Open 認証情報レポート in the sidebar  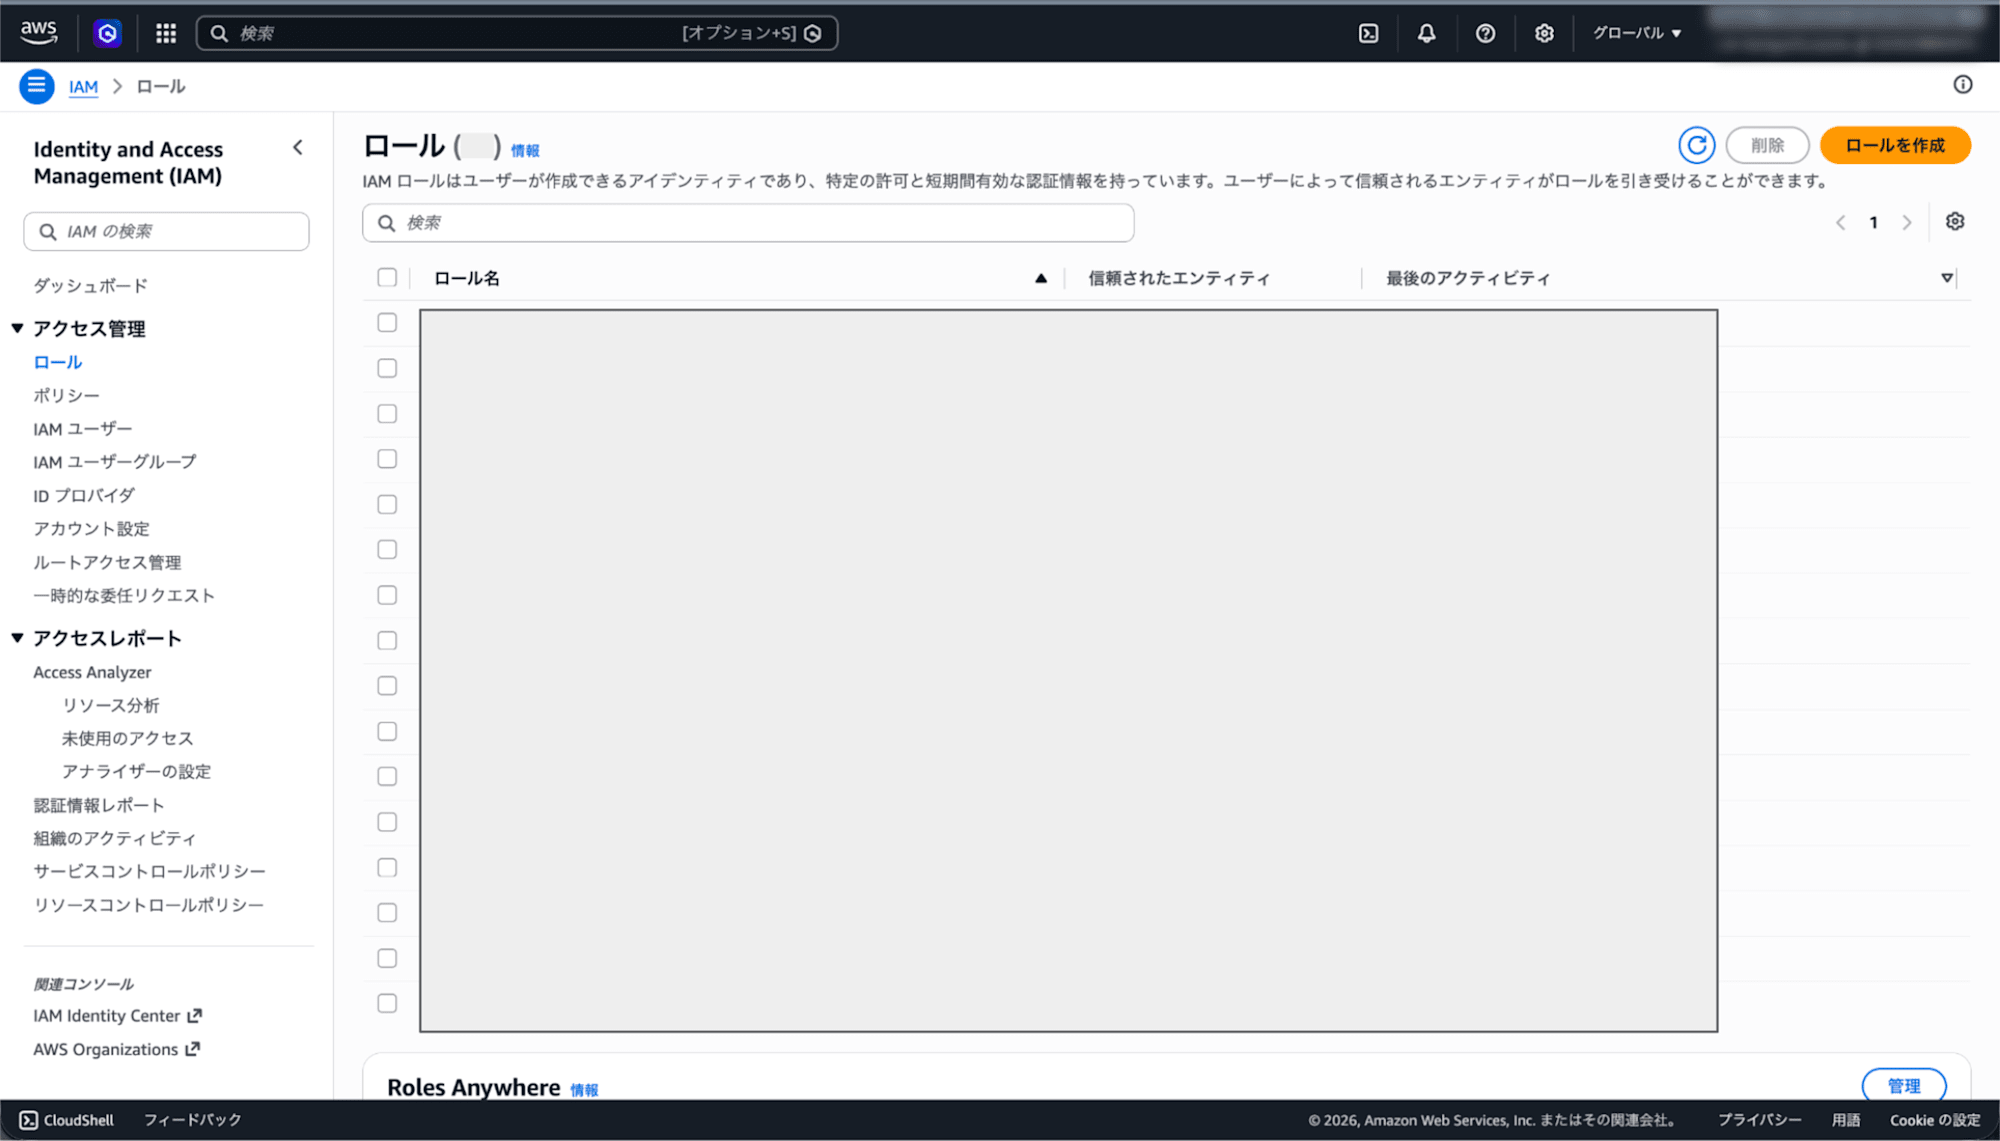point(98,805)
